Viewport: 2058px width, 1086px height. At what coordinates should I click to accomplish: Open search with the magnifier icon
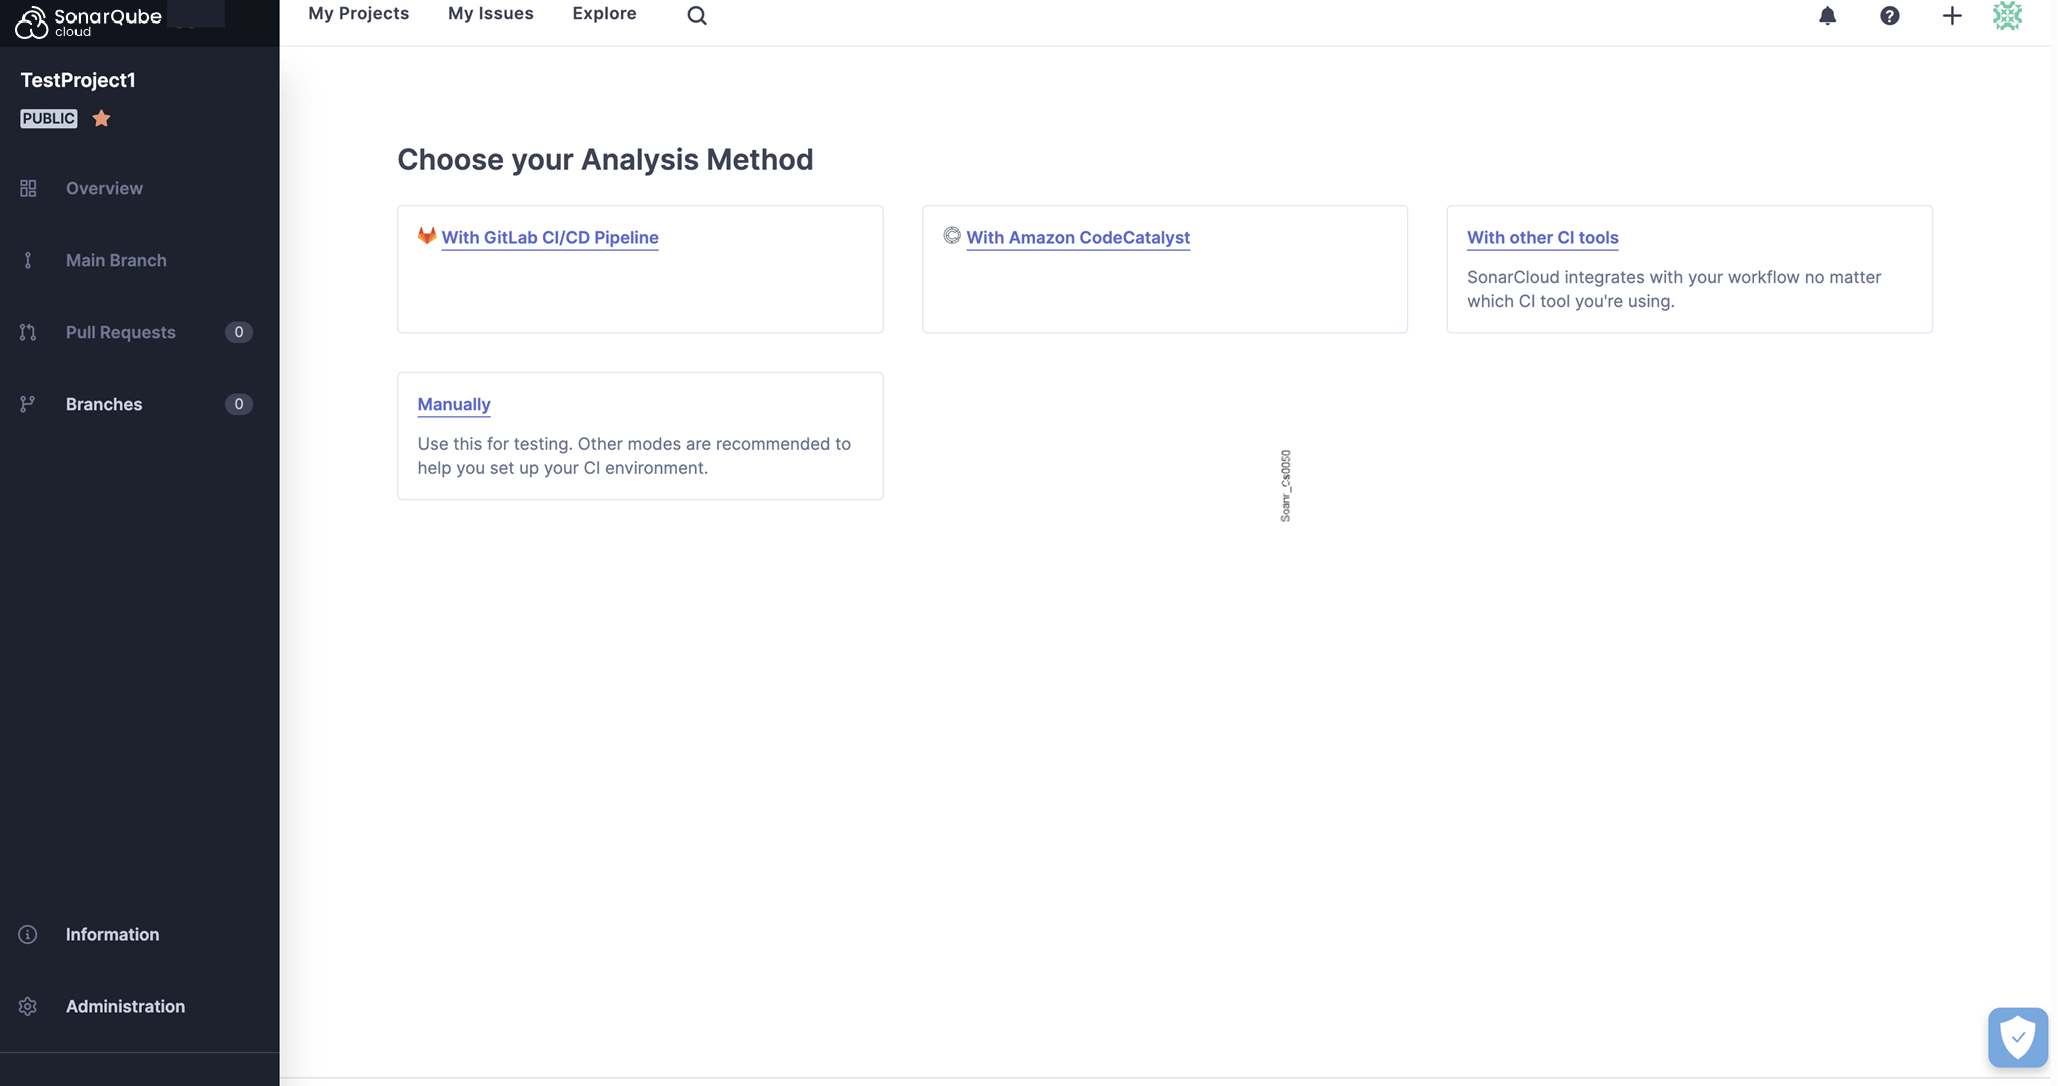(x=697, y=15)
